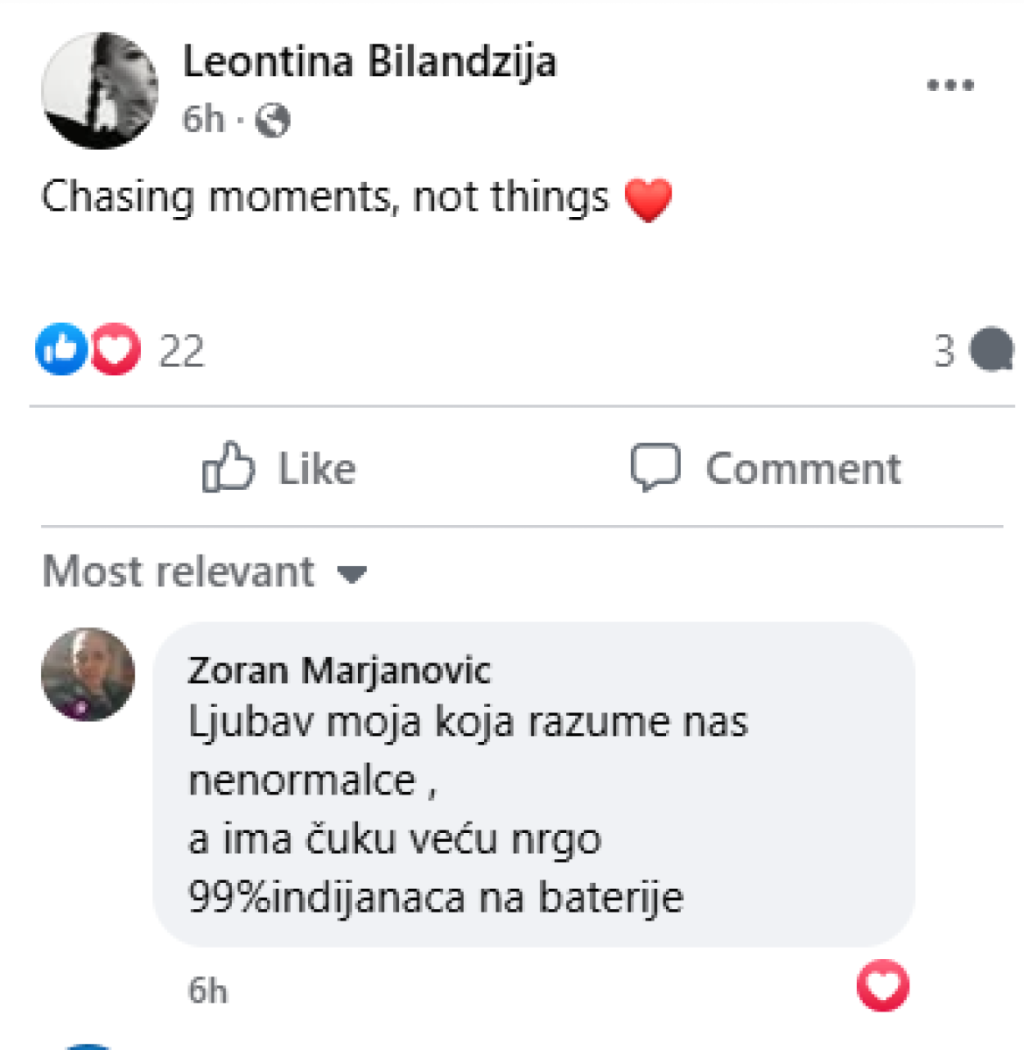The width and height of the screenshot is (1024, 1050).
Task: Click the comment bubble icon next to 3
Action: [x=991, y=351]
